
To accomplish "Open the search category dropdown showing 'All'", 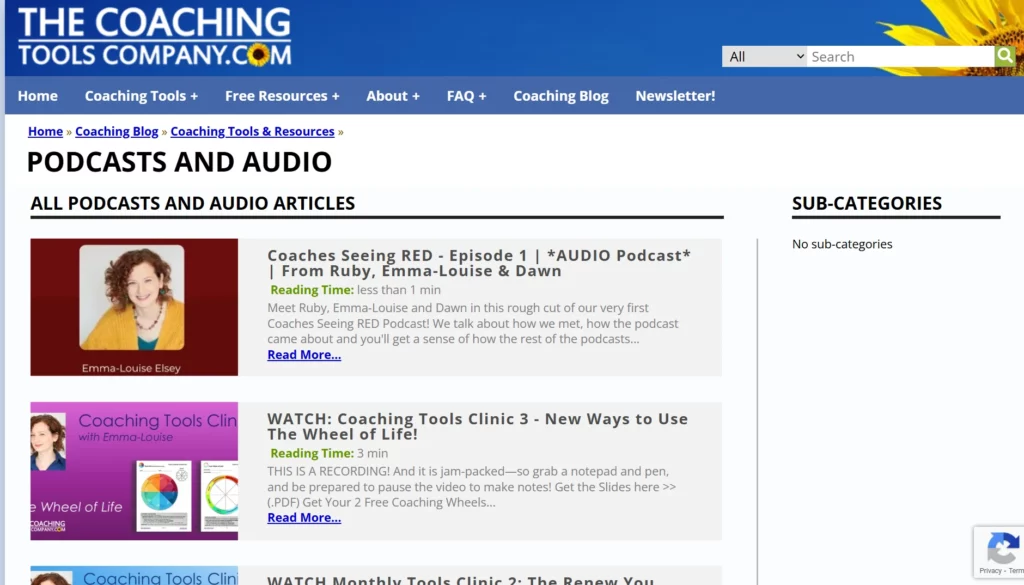I will point(763,56).
